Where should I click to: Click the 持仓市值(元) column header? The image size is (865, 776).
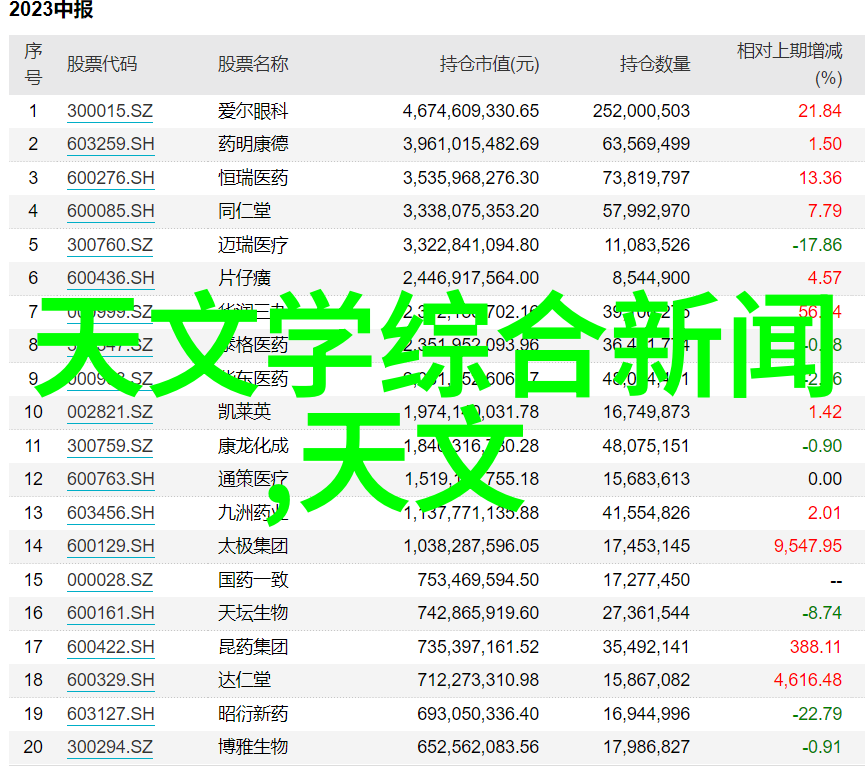[489, 65]
